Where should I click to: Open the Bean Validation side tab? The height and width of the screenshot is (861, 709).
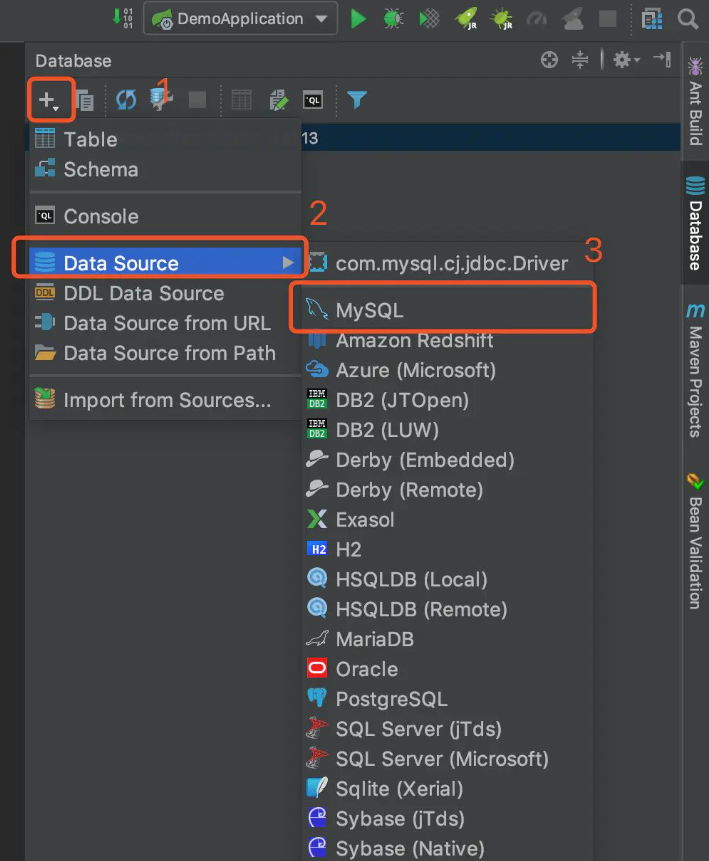pos(695,541)
